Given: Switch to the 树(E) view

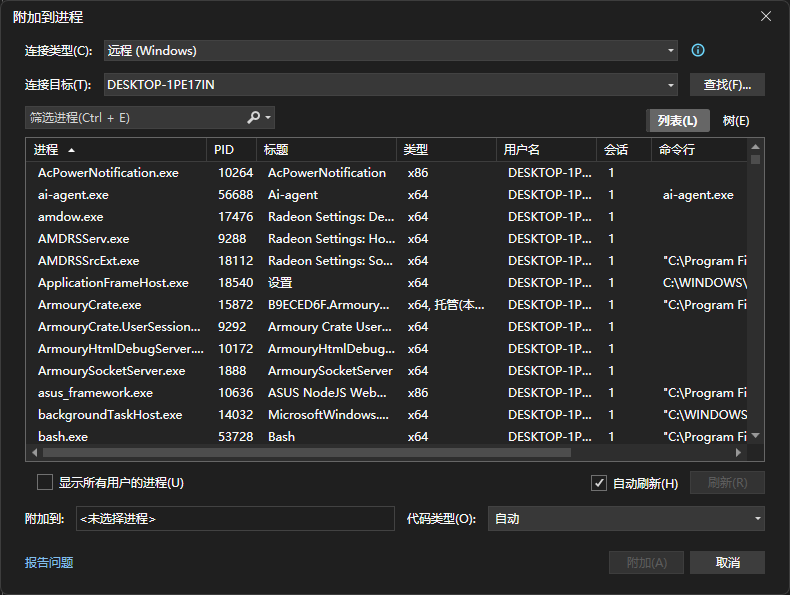Looking at the screenshot, I should click(x=736, y=121).
